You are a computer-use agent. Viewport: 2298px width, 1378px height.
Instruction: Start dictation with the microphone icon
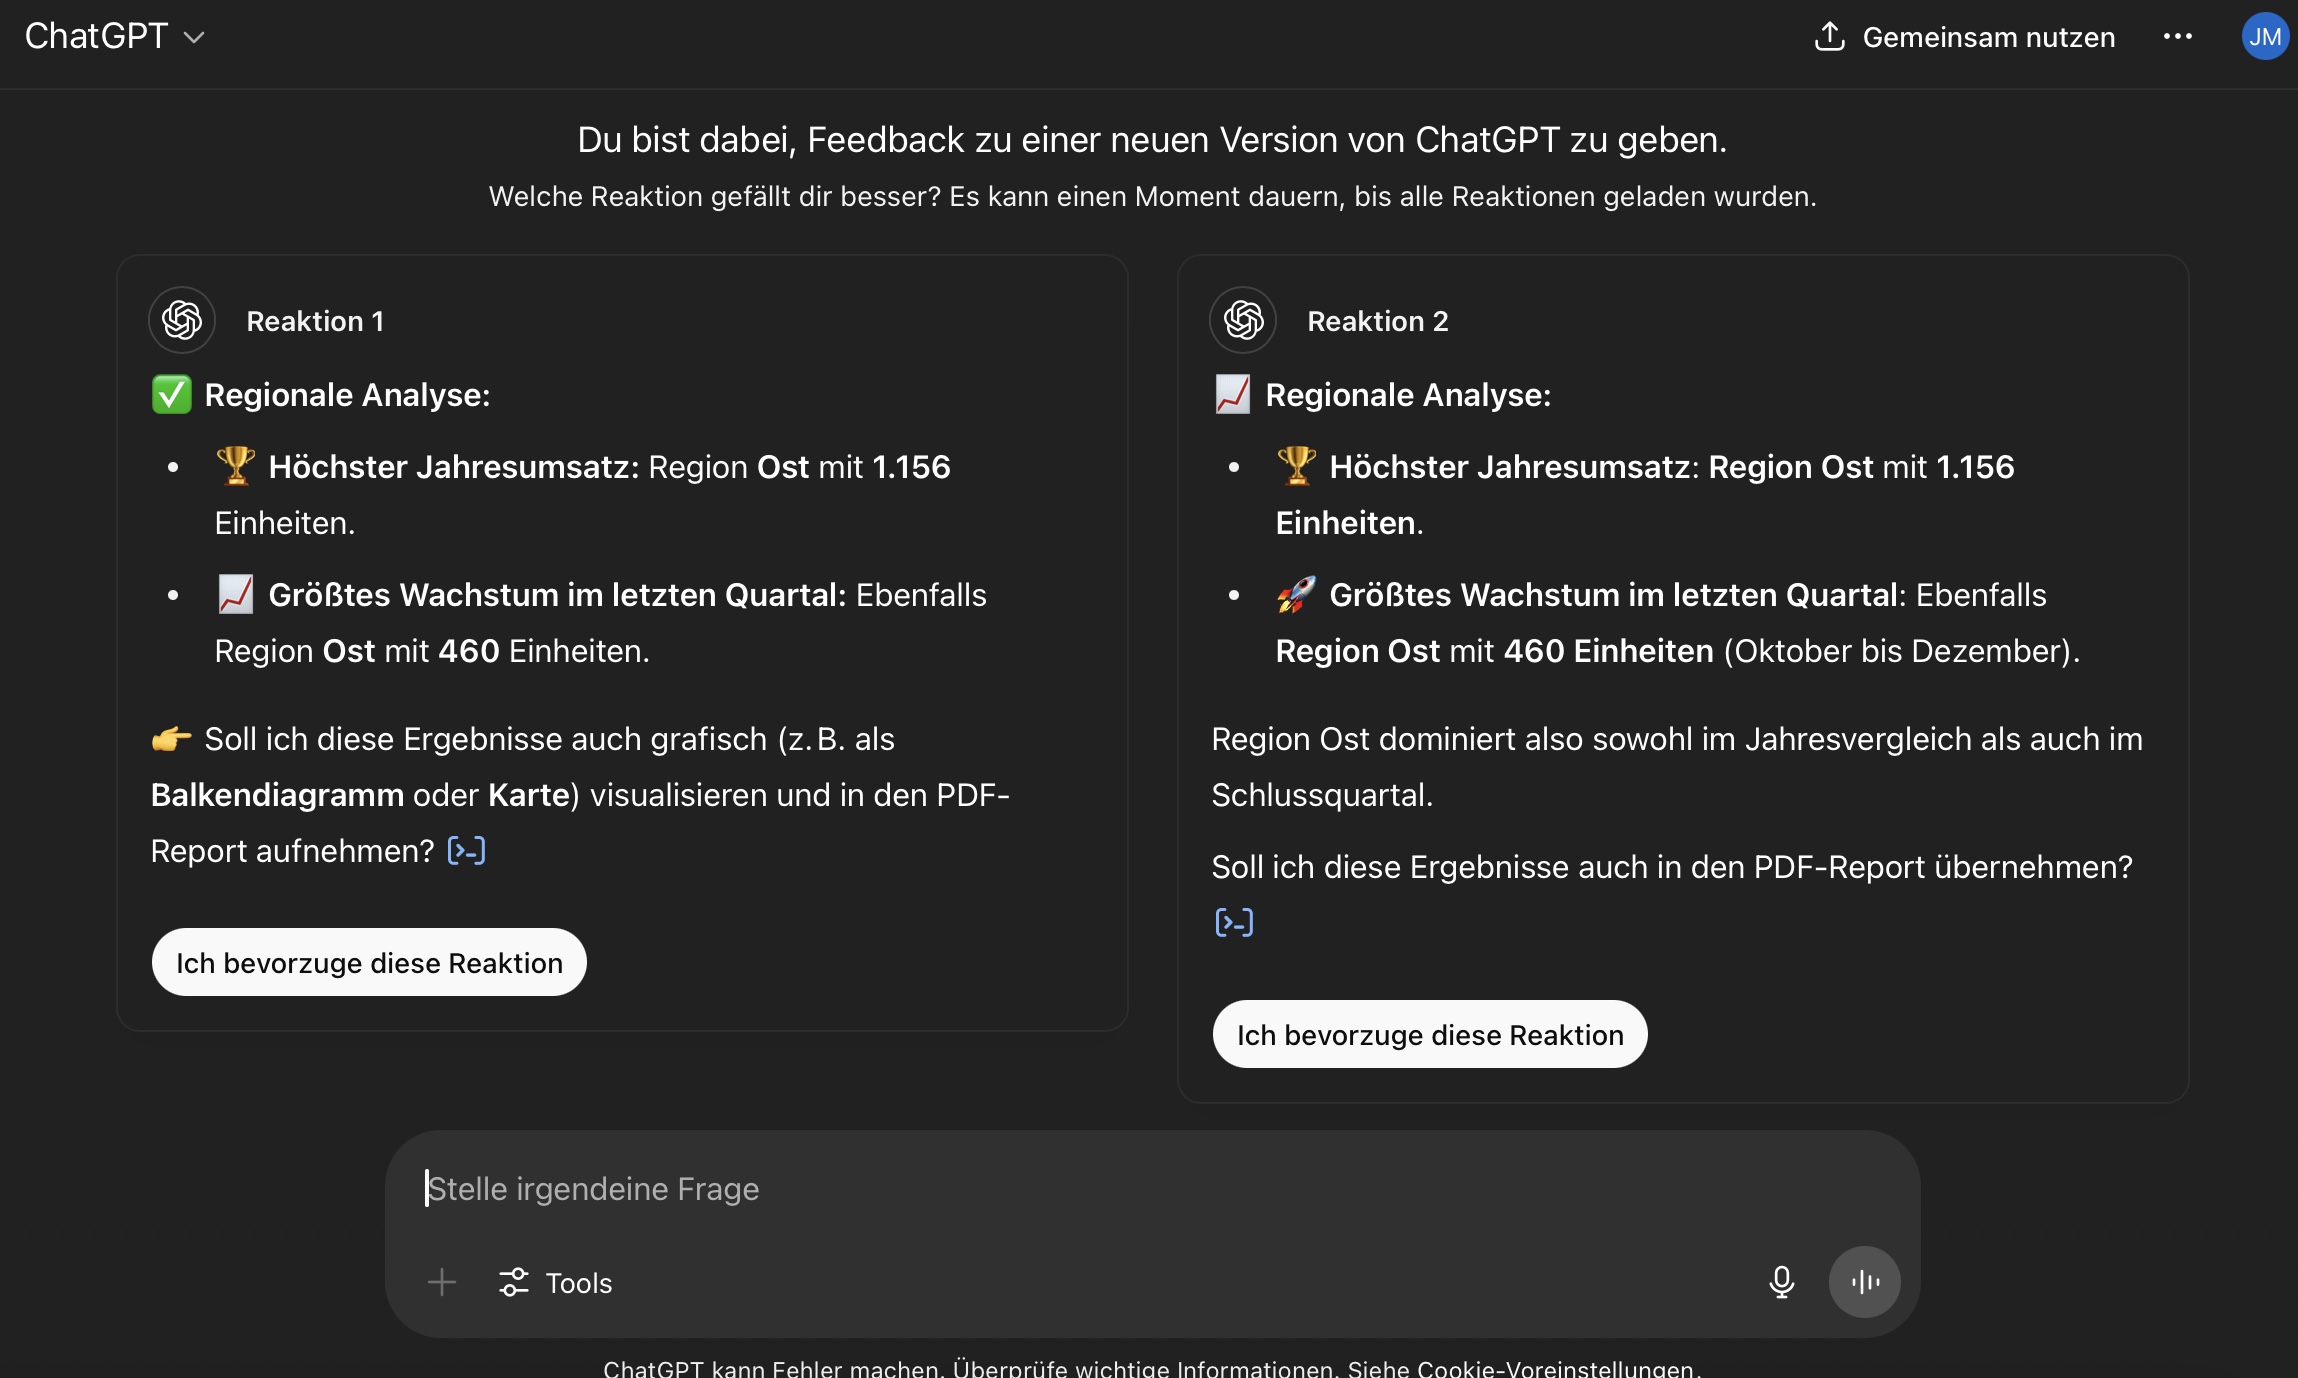(x=1781, y=1282)
